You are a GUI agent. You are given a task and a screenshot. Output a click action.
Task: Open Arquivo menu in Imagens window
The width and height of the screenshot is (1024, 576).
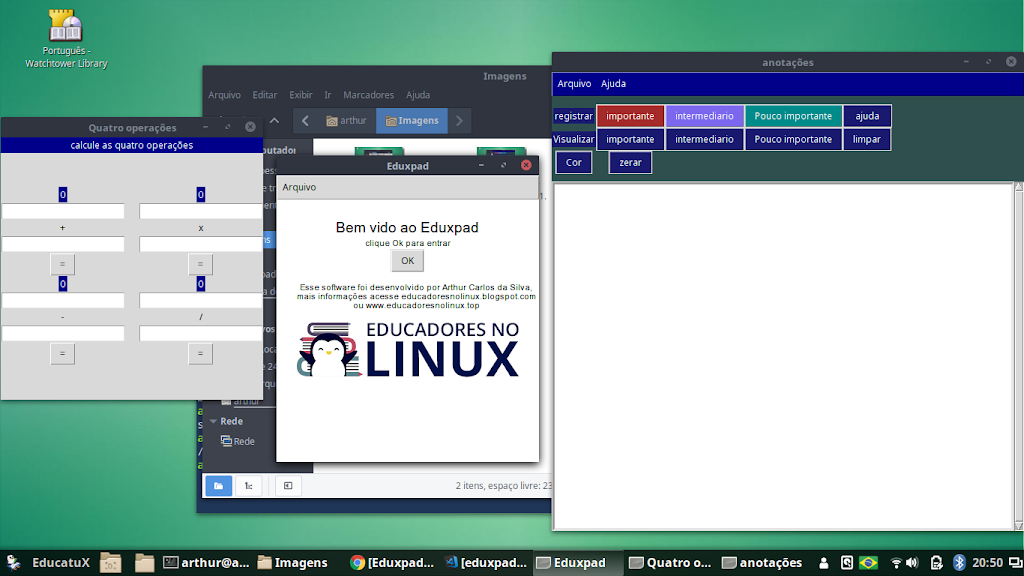coord(225,95)
